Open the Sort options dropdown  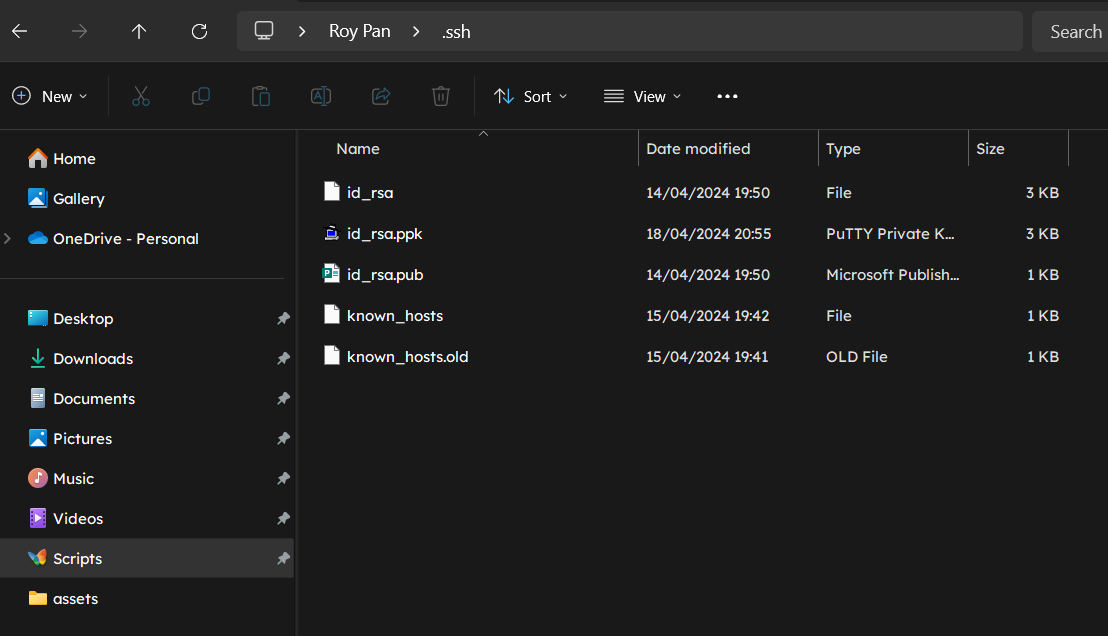531,96
